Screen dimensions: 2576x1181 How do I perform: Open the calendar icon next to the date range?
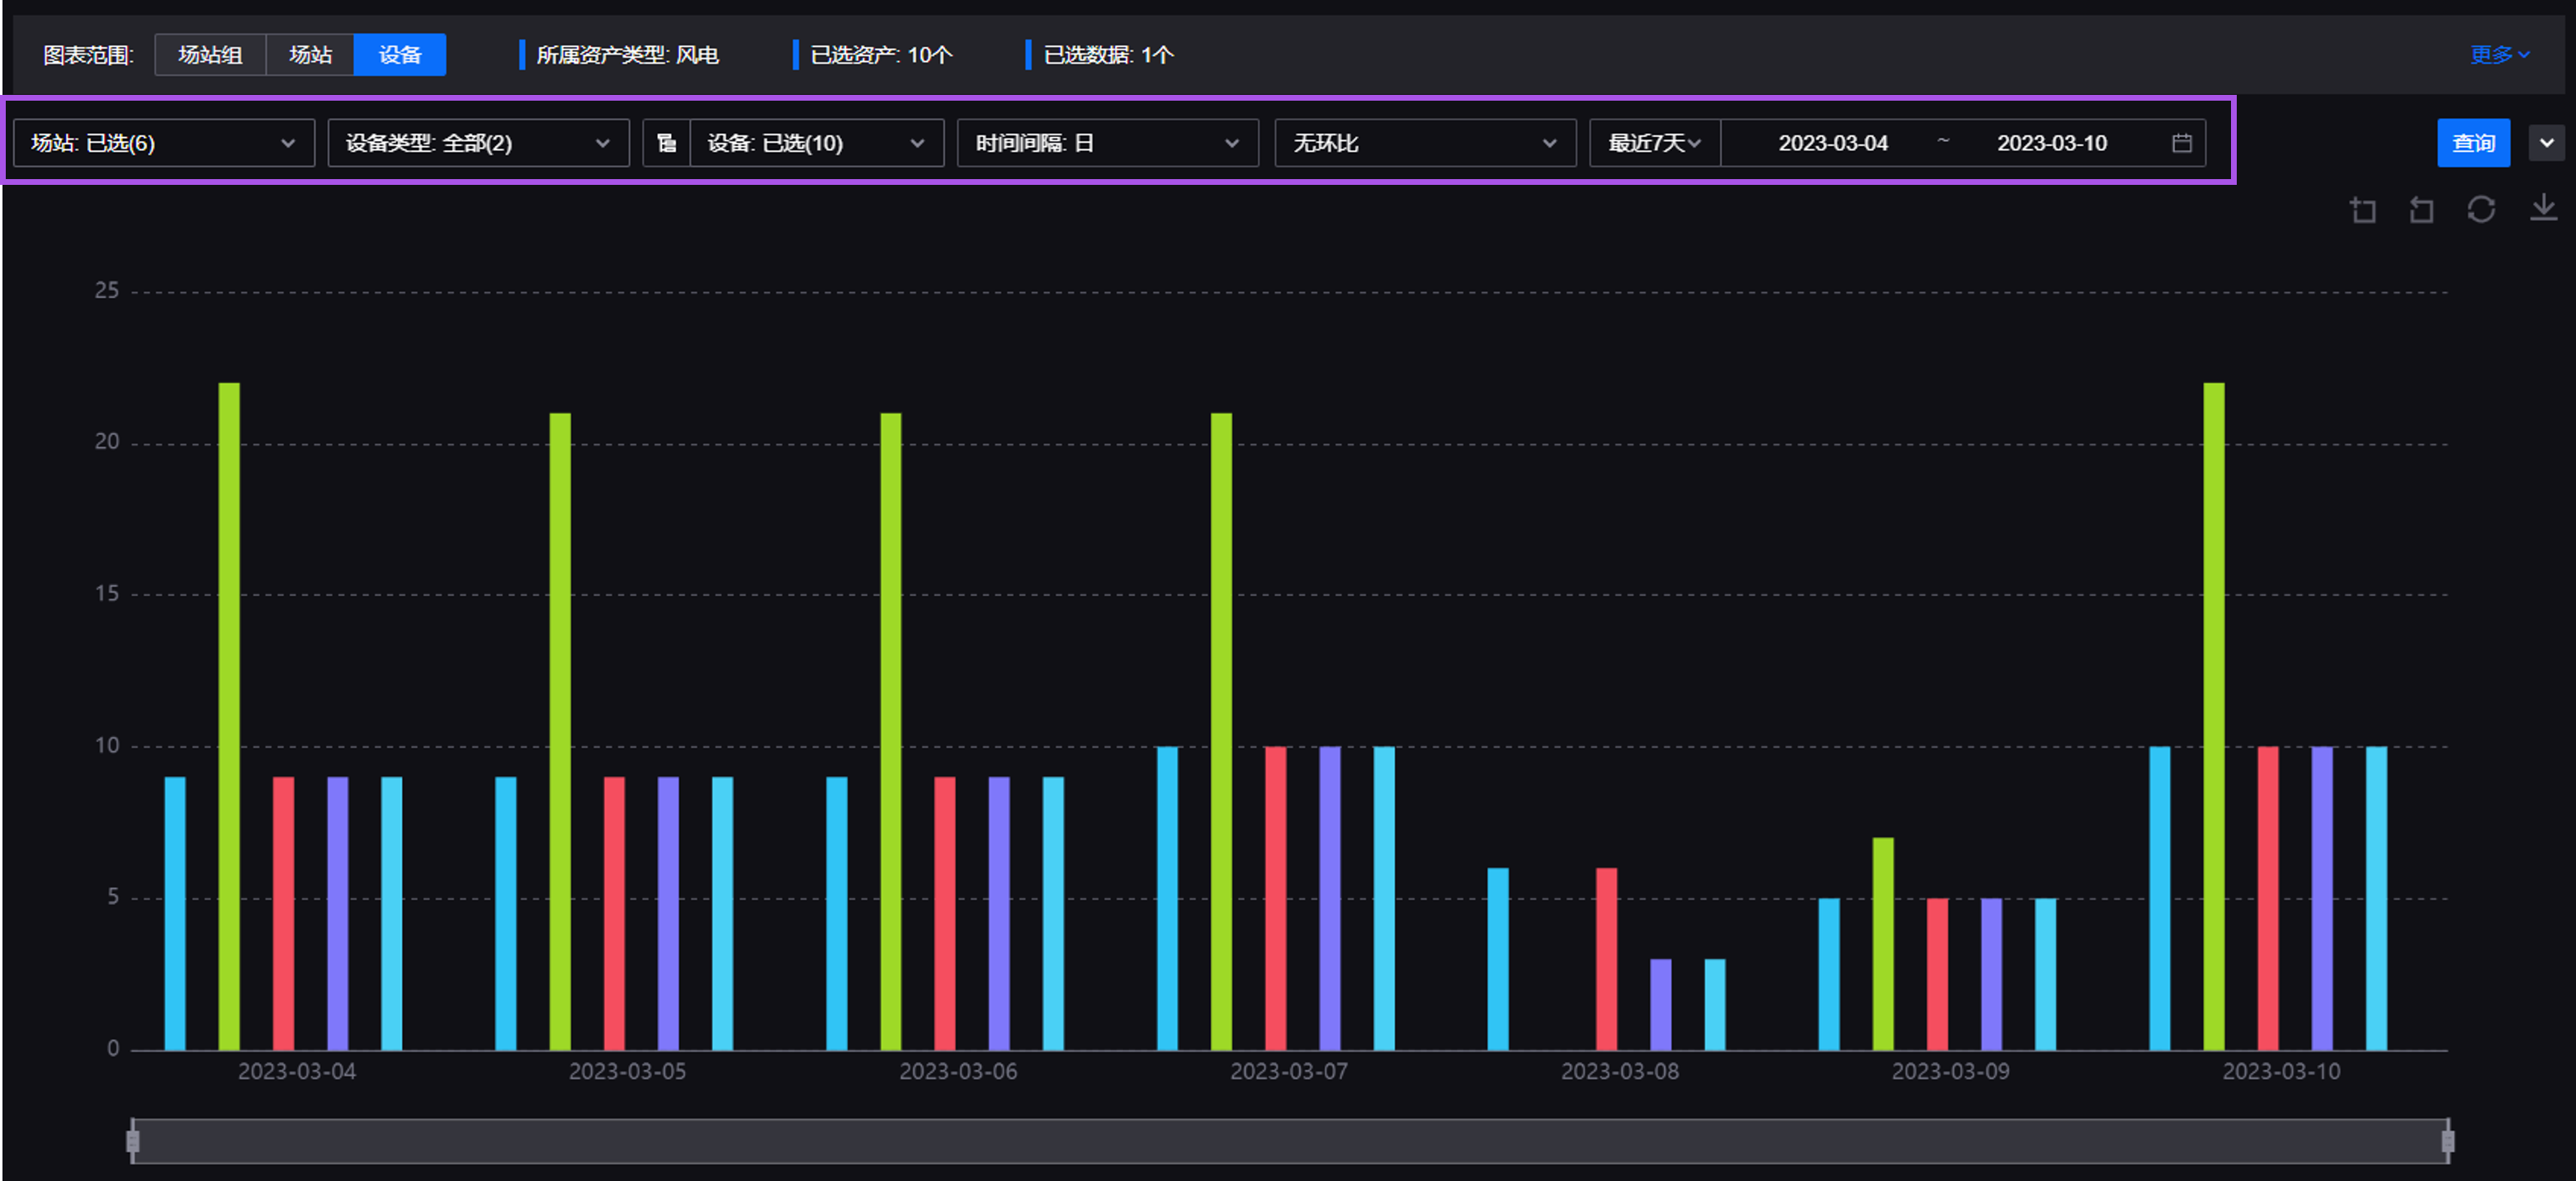[x=2184, y=143]
